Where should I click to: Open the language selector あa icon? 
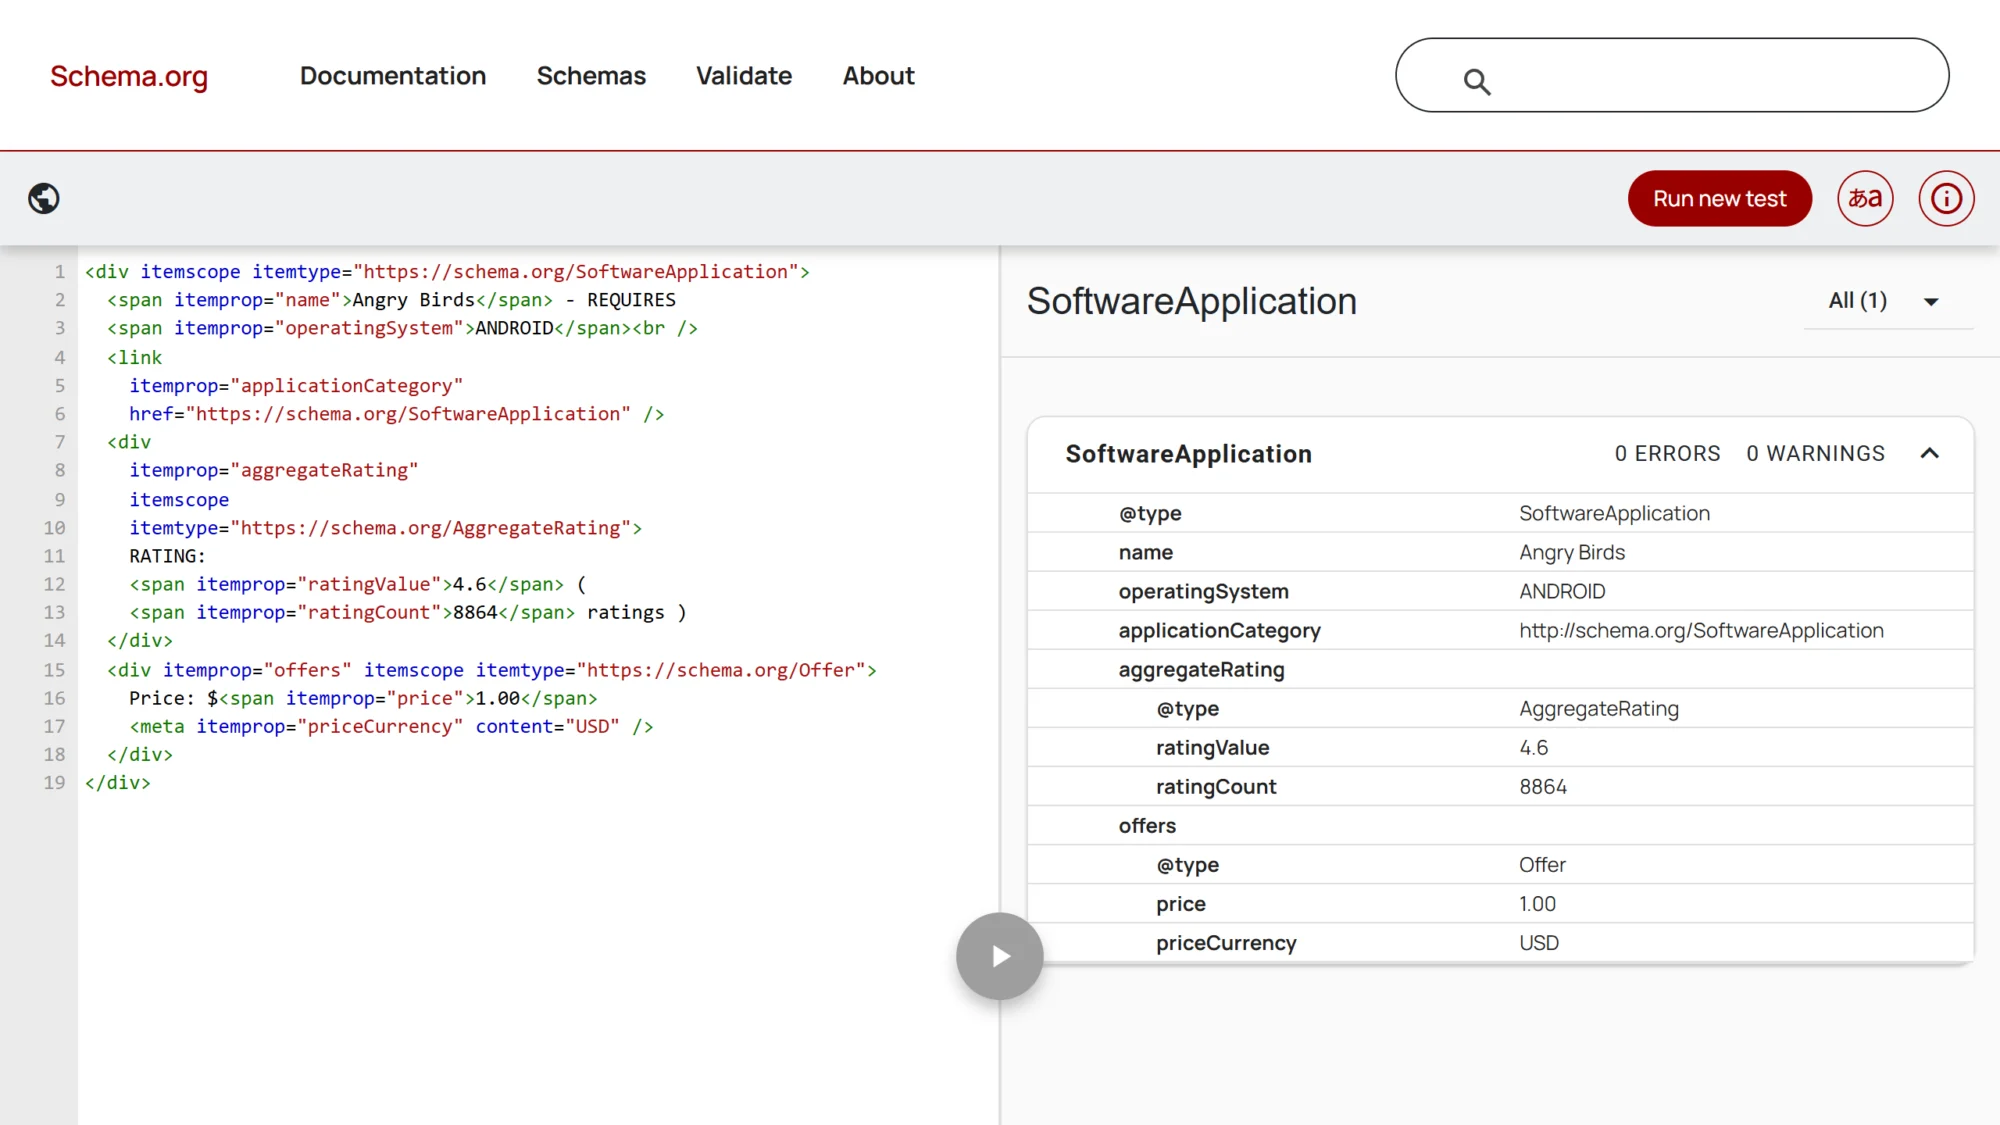pos(1865,199)
